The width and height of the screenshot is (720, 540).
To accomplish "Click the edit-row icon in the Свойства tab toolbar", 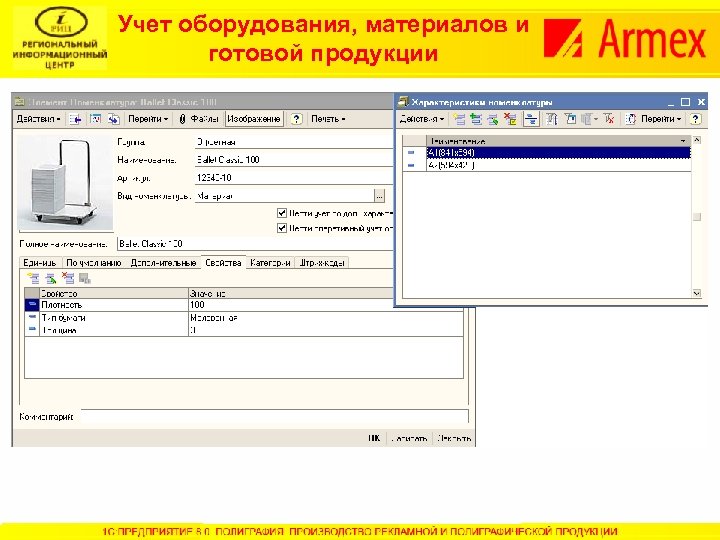I will click(51, 278).
